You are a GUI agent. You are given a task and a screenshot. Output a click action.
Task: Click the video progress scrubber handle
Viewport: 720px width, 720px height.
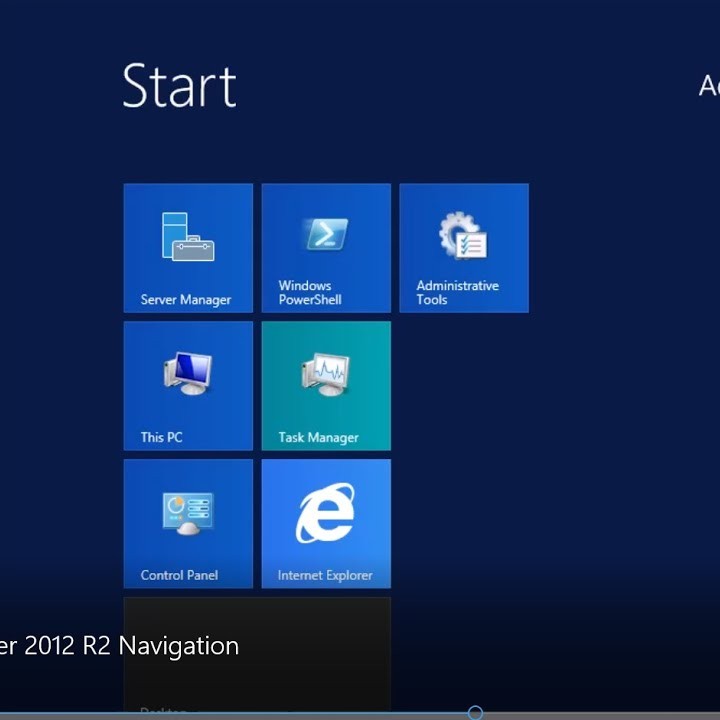point(475,713)
